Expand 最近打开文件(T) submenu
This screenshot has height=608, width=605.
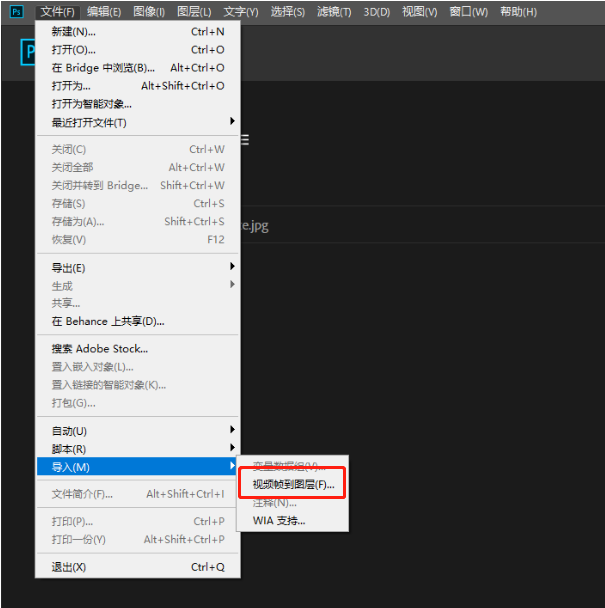click(x=138, y=123)
